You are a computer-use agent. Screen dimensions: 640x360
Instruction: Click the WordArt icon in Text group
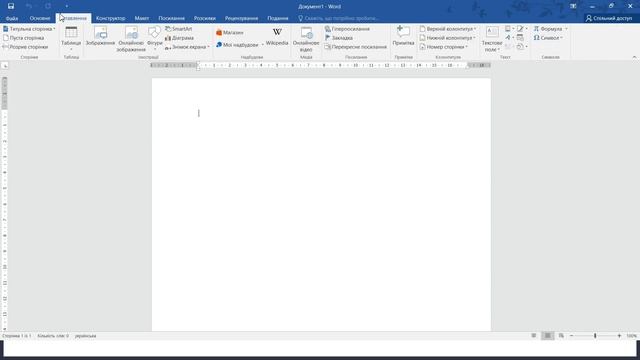(509, 38)
